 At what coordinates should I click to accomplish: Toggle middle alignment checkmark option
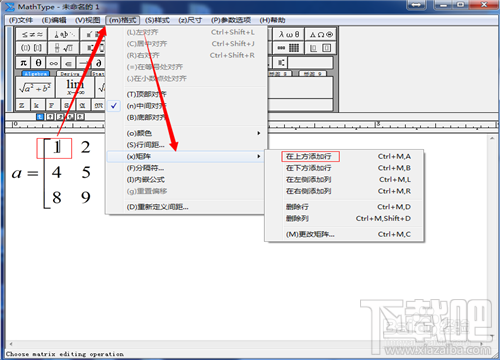pyautogui.click(x=114, y=106)
